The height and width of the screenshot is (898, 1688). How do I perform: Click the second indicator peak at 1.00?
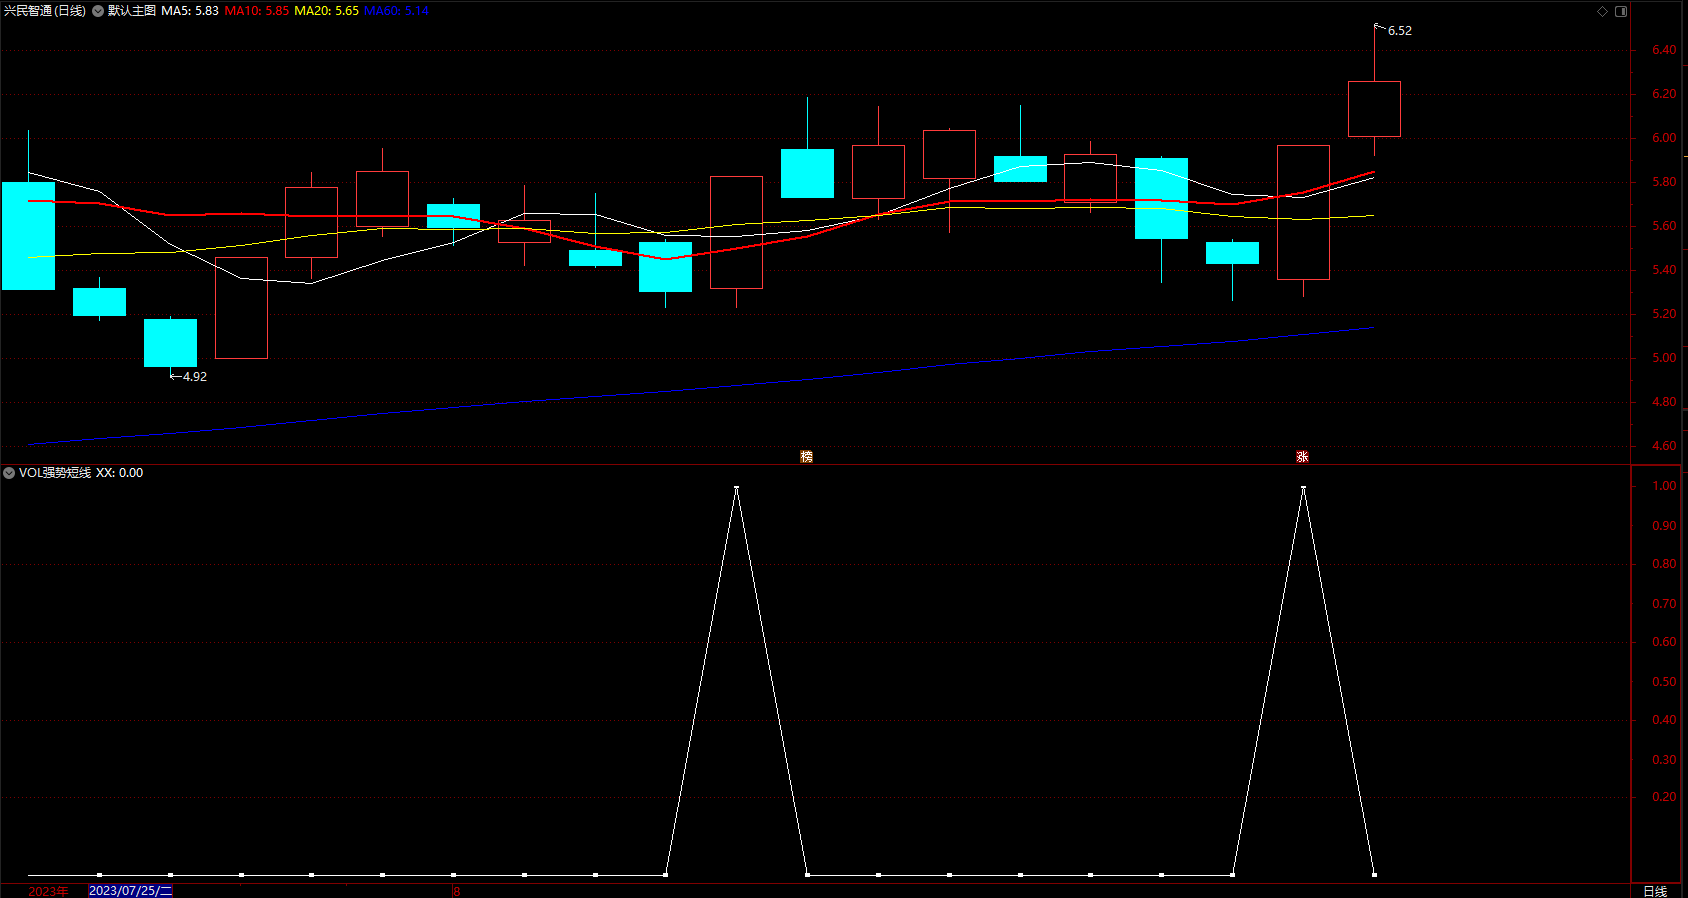click(x=1303, y=488)
